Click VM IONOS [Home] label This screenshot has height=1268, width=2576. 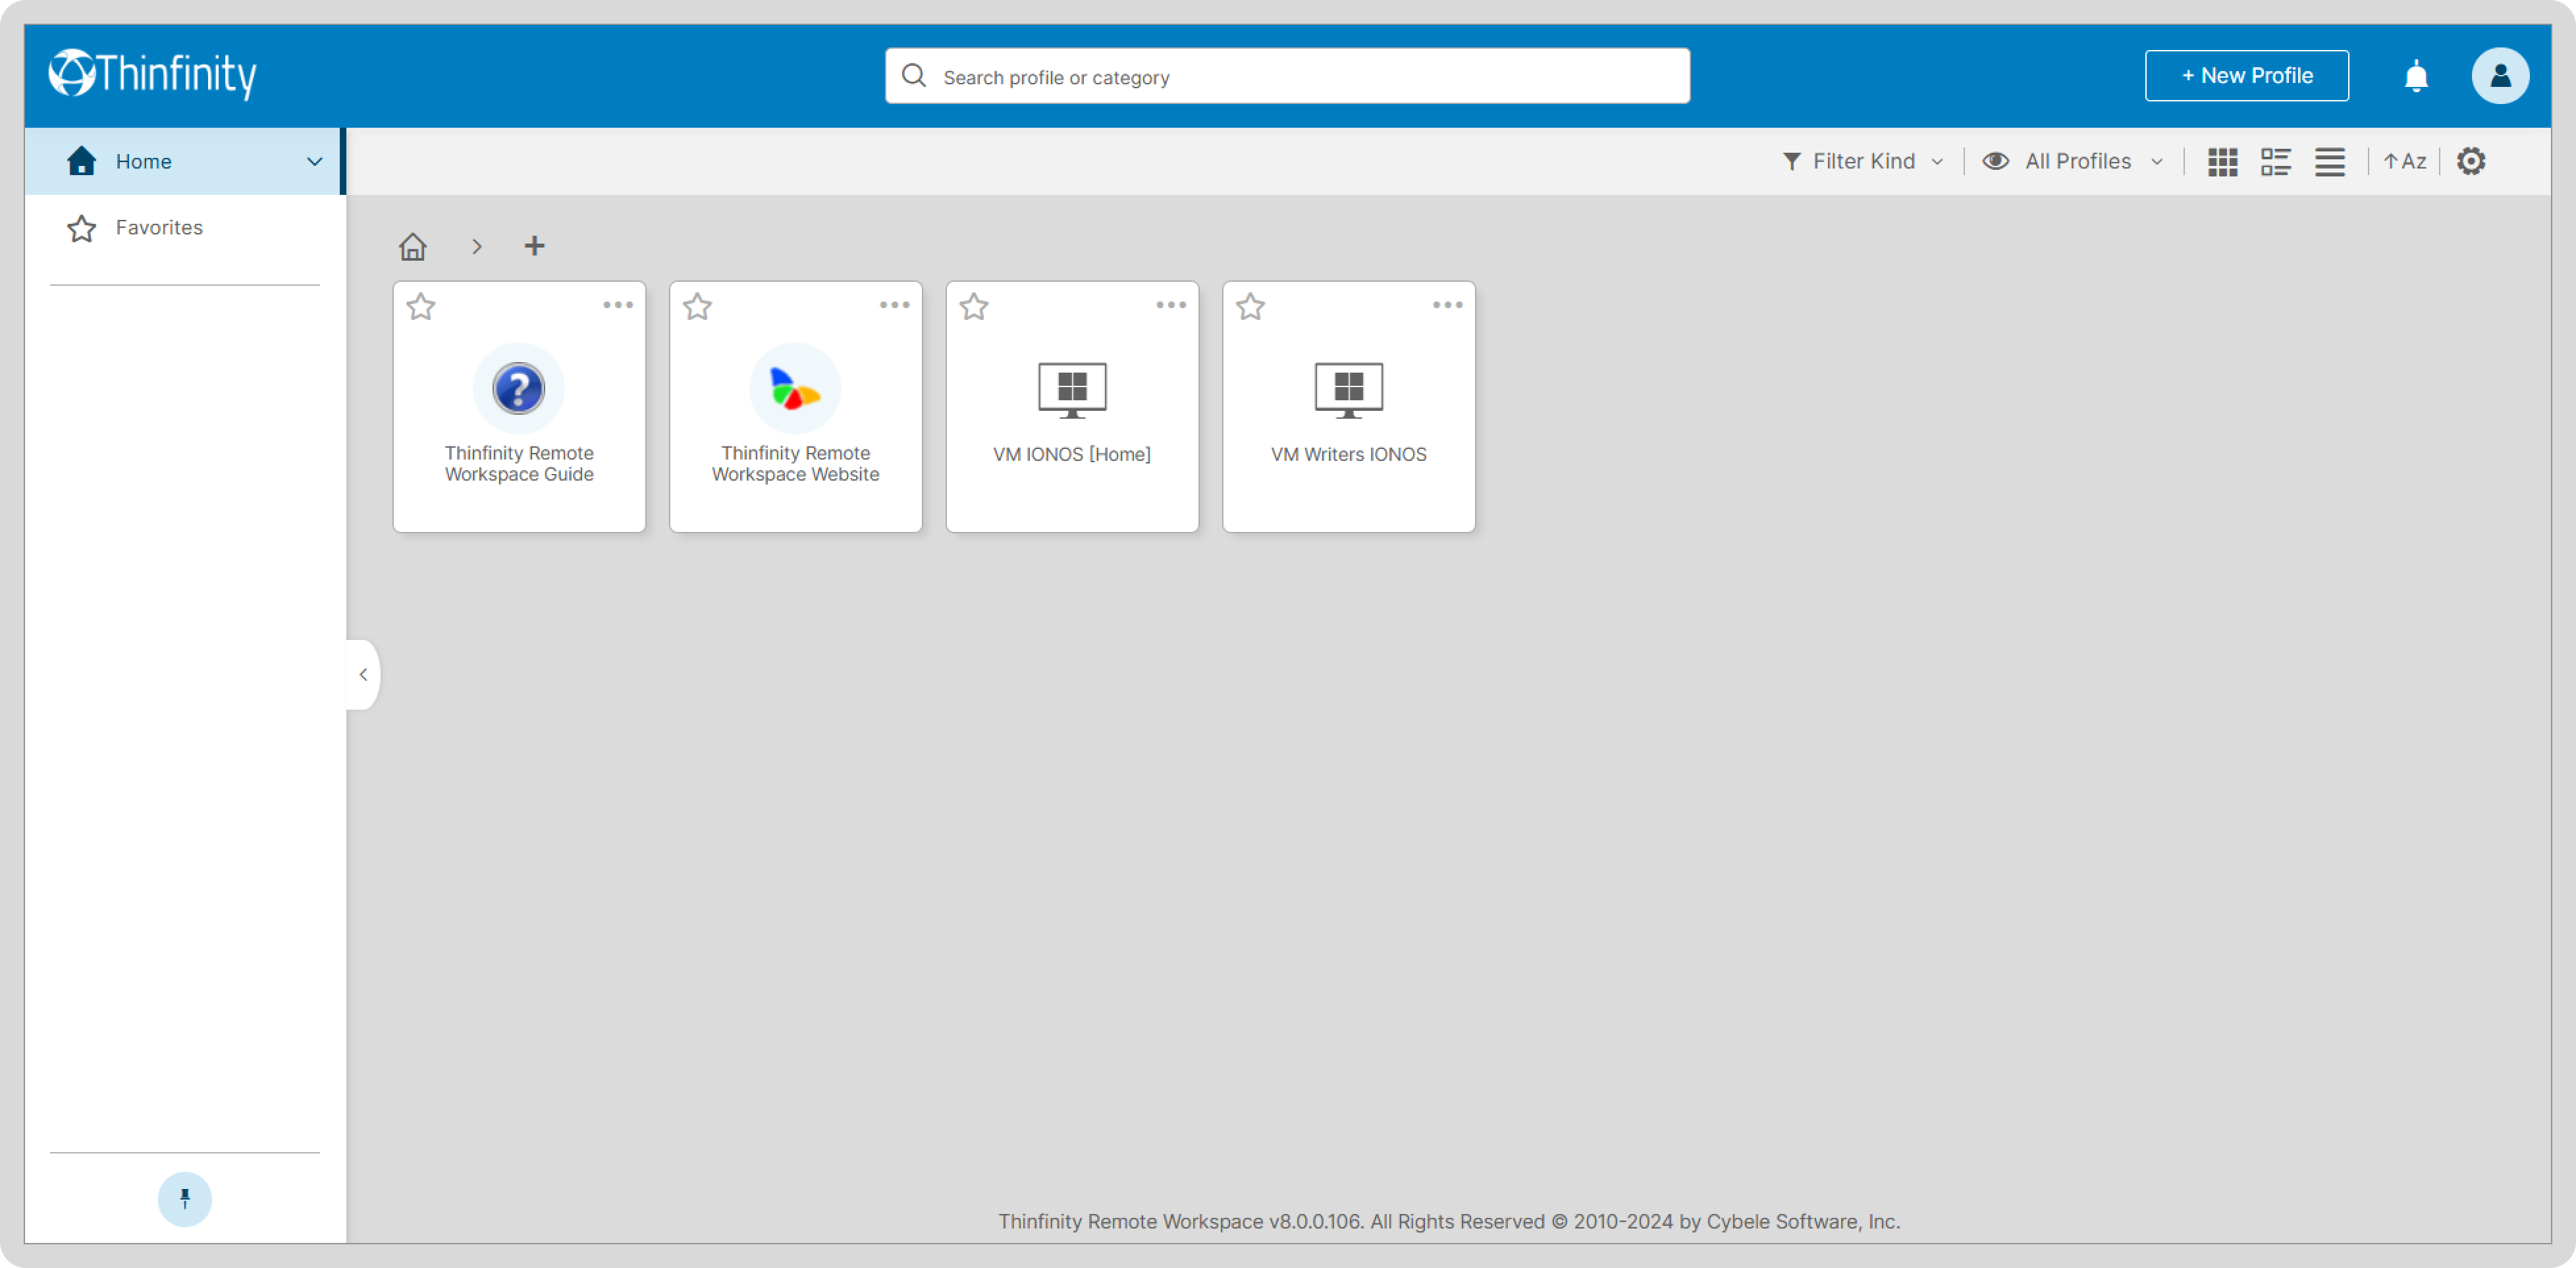(1072, 454)
